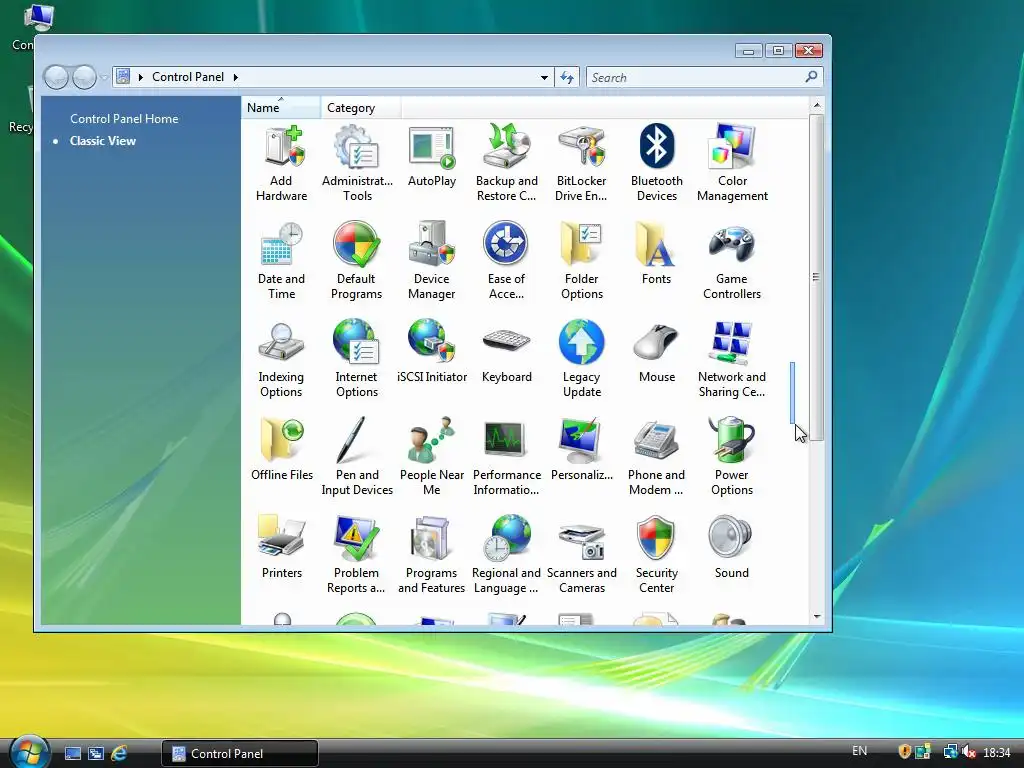1024x768 pixels.
Task: Click Switch between windows Quick Launch icon
Action: point(96,754)
